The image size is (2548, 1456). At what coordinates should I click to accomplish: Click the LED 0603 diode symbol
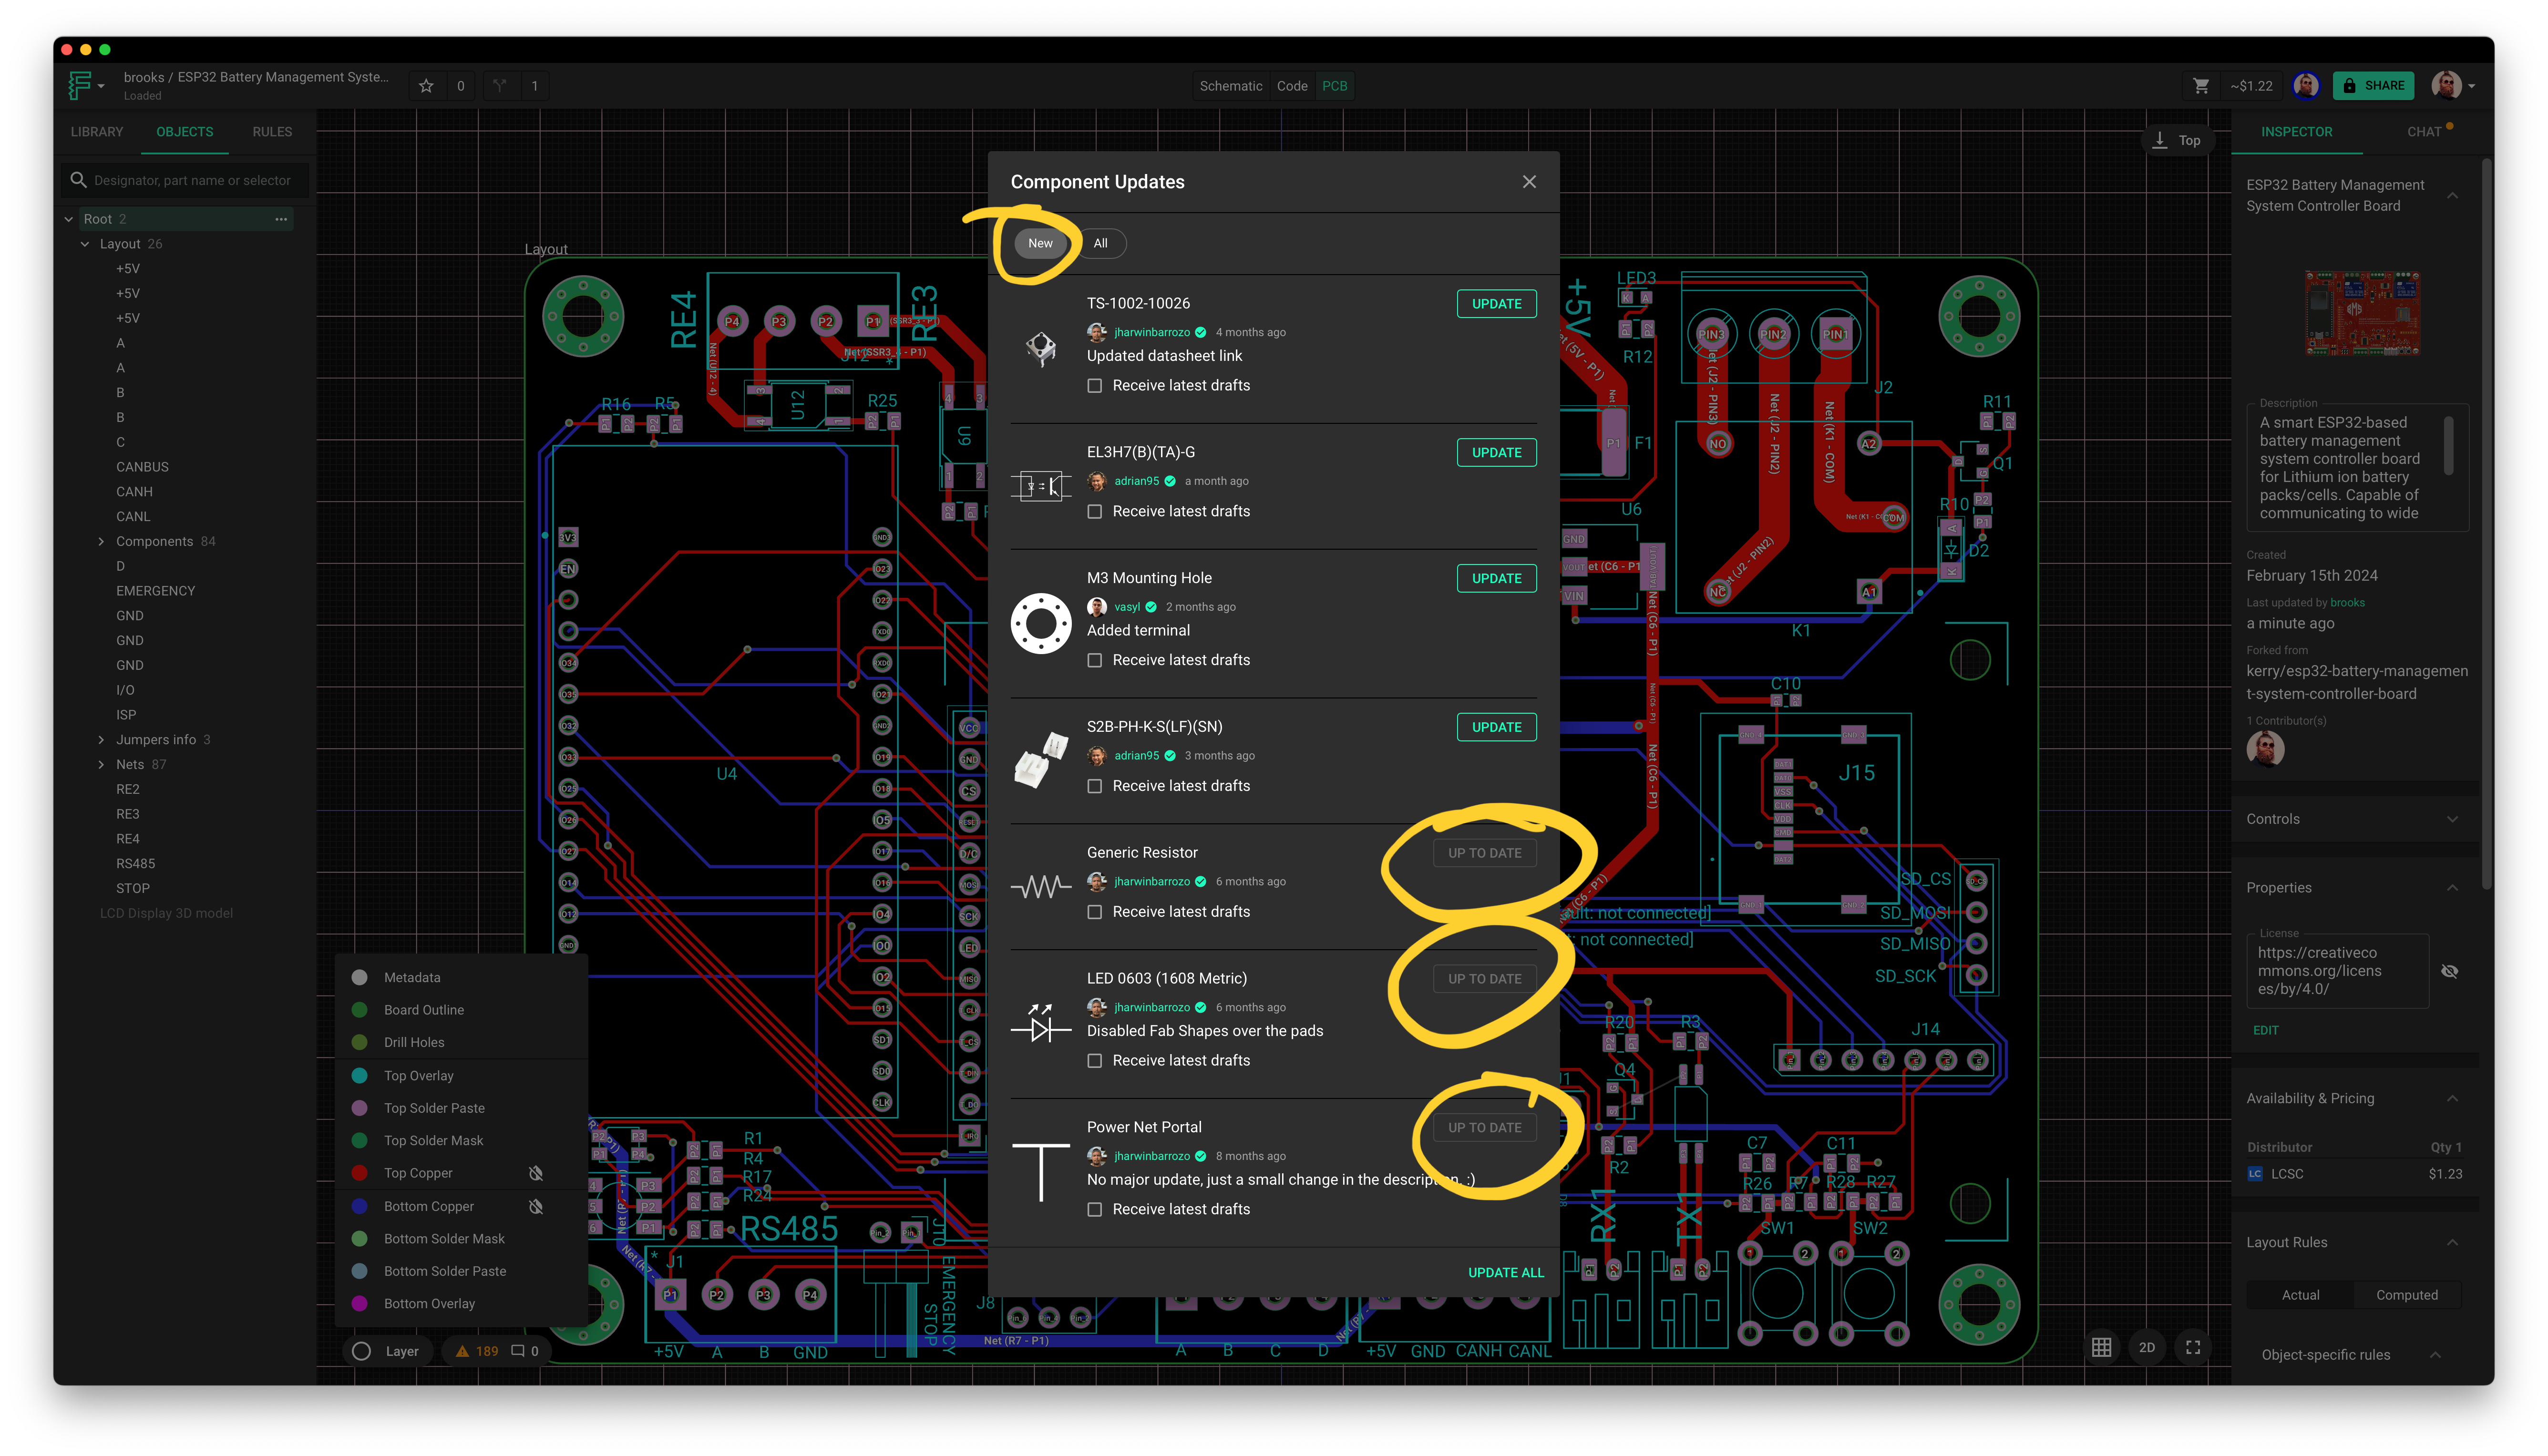click(x=1041, y=1023)
